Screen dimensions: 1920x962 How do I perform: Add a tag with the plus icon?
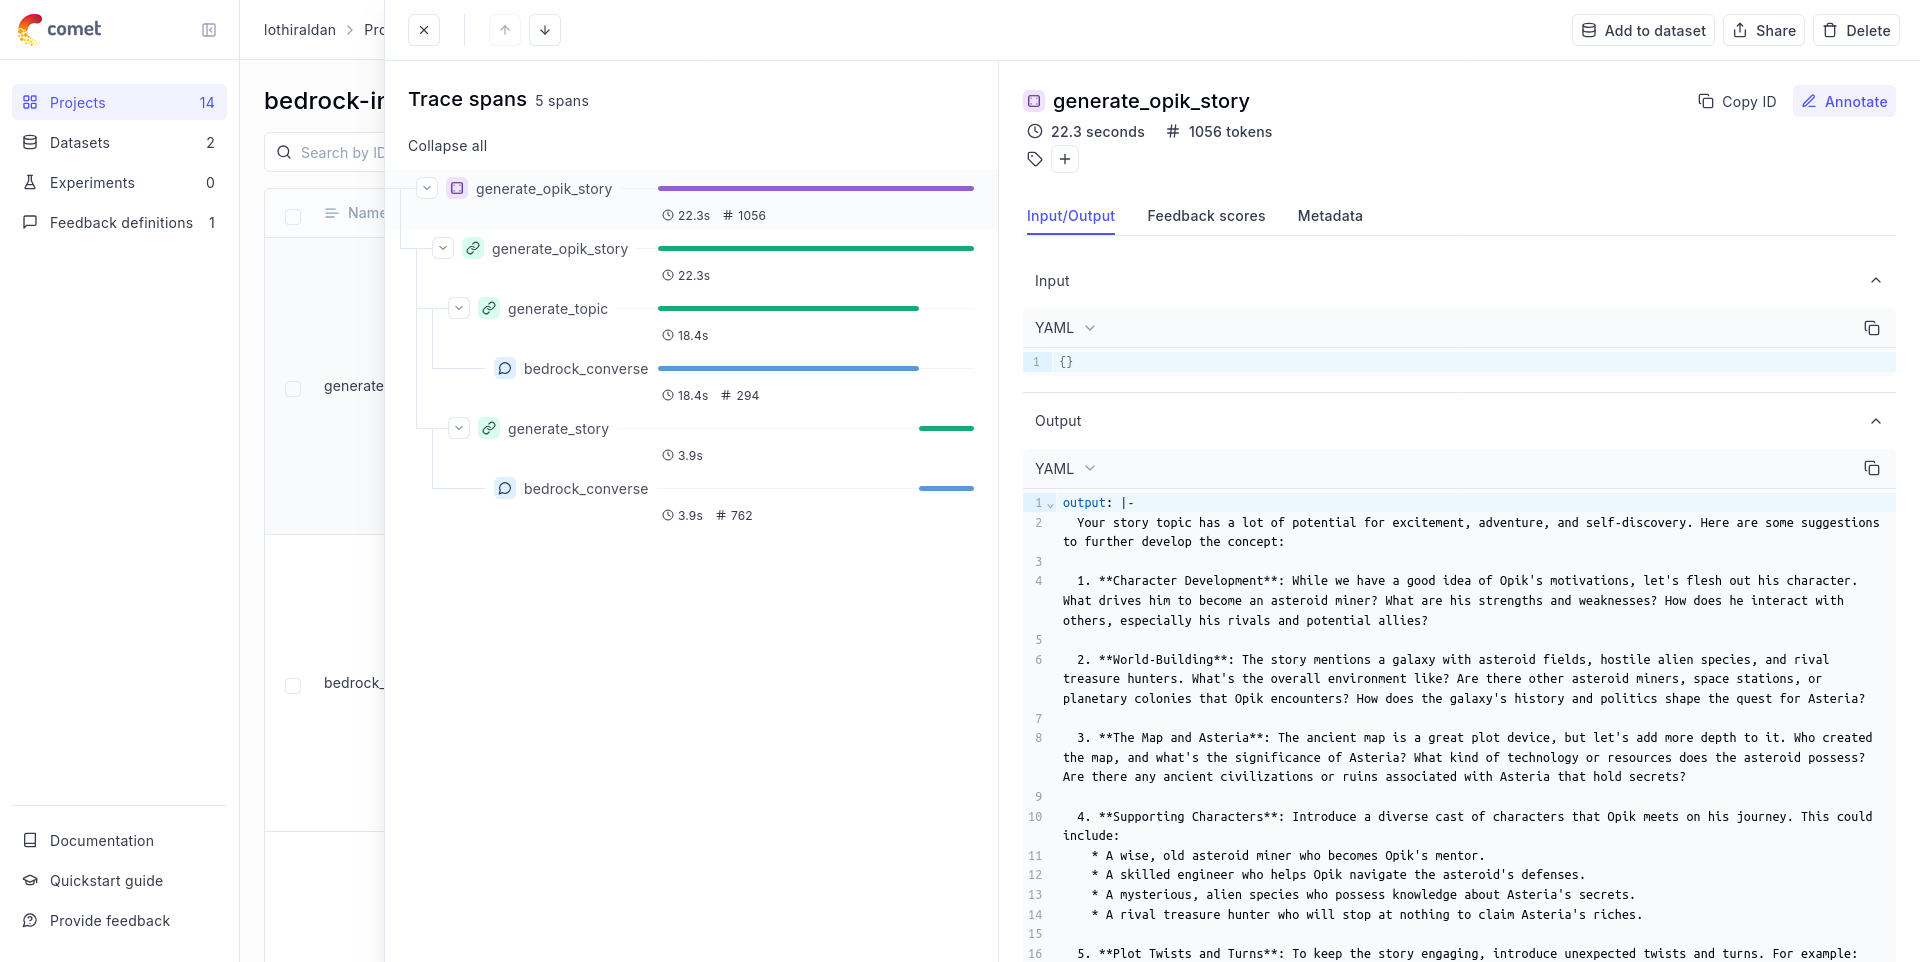[x=1065, y=159]
